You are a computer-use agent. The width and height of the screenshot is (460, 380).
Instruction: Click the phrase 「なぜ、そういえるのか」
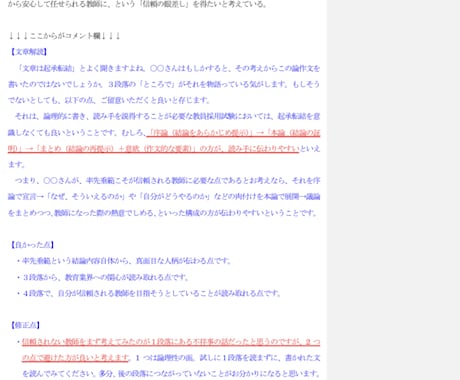pyautogui.click(x=86, y=197)
